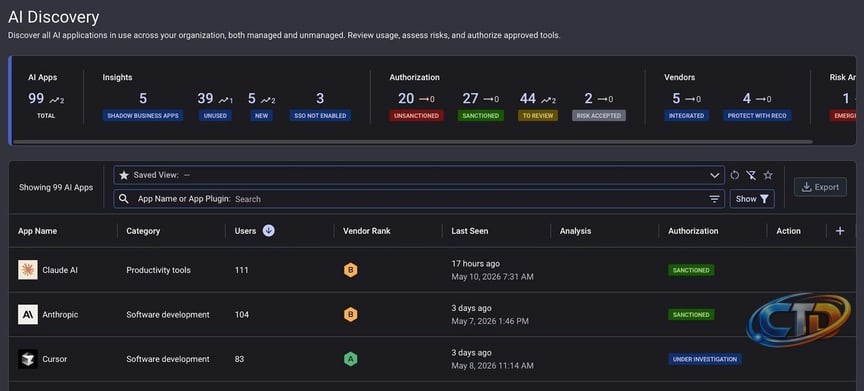864x391 pixels.
Task: Click the Anthropic app logo
Action: coord(28,314)
